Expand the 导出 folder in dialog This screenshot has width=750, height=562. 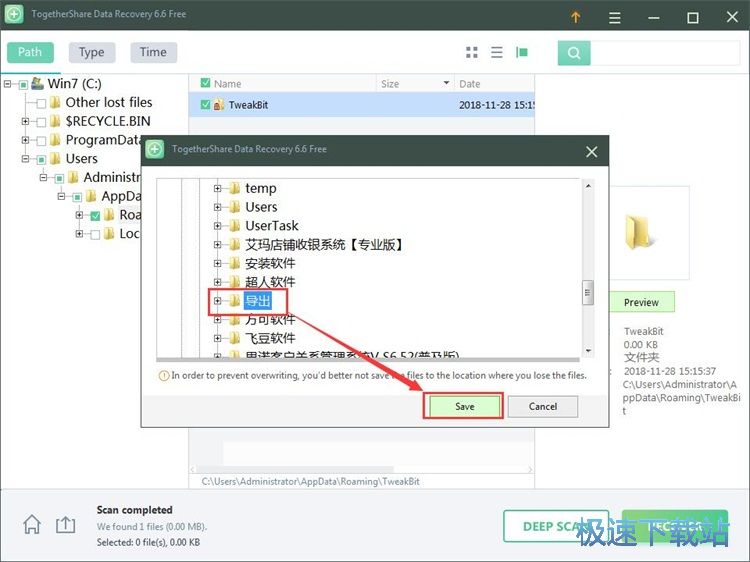(218, 301)
